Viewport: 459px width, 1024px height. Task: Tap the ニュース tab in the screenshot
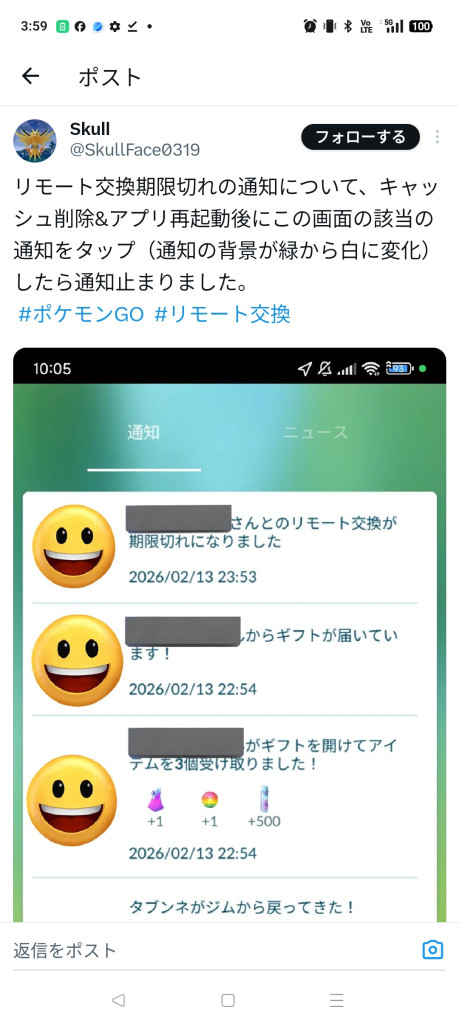pos(315,432)
